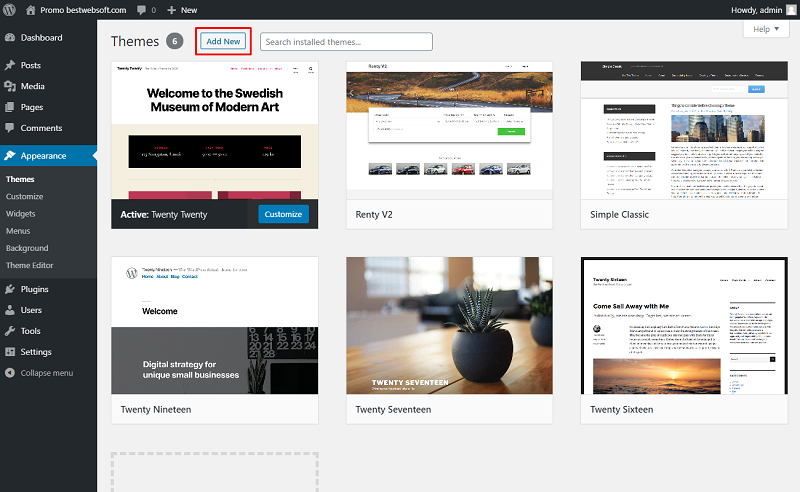
Task: Click the Pages icon in the sidebar
Action: [10, 107]
